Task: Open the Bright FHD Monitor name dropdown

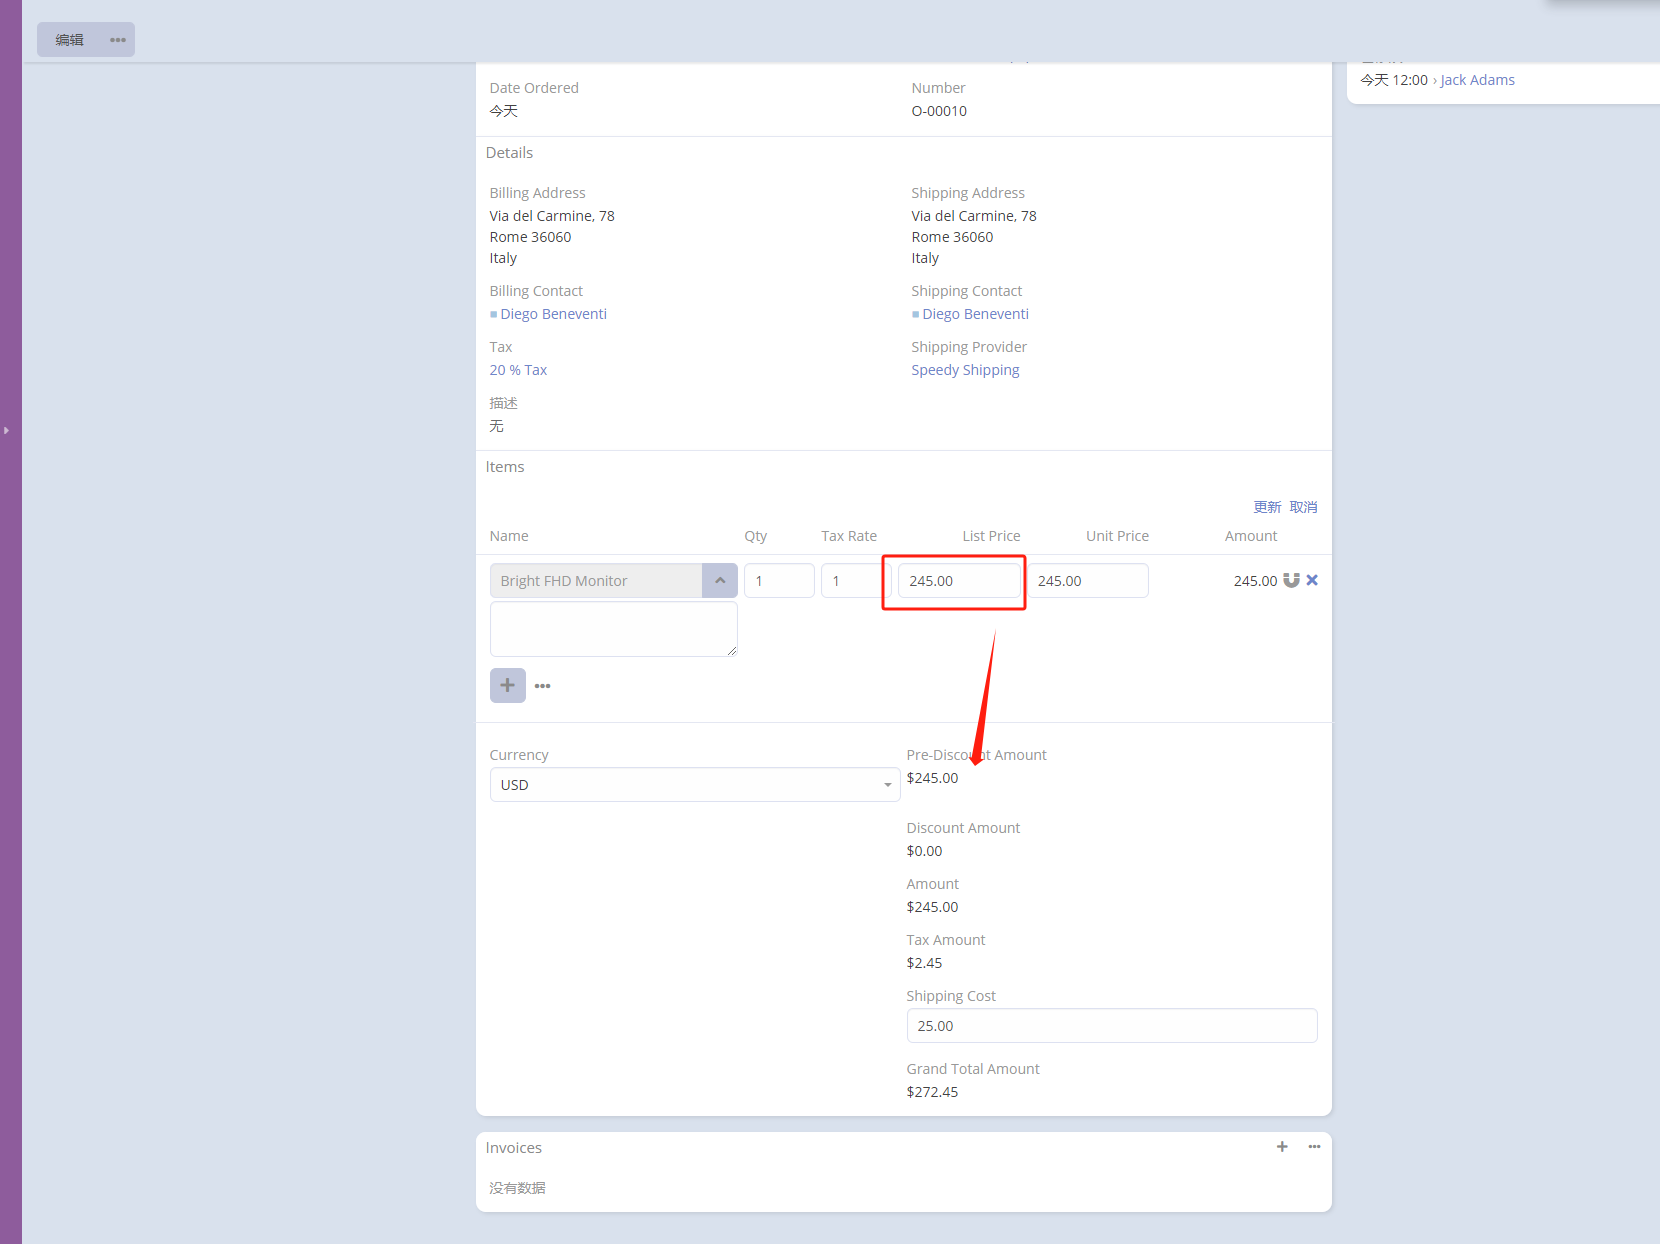Action: [719, 581]
